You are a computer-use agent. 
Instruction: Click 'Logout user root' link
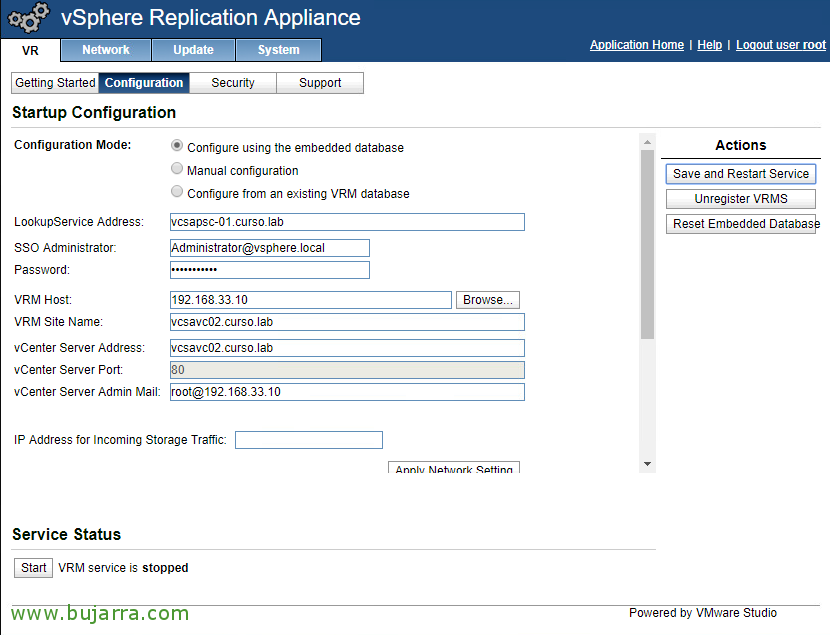tap(781, 45)
